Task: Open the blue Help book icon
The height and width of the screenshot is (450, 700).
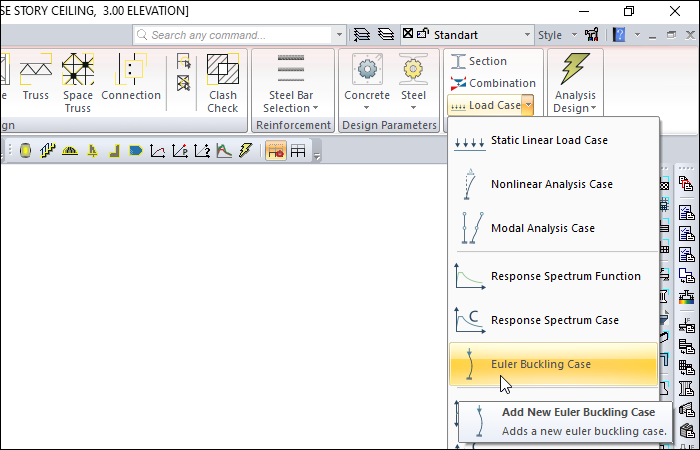Action: tap(619, 34)
